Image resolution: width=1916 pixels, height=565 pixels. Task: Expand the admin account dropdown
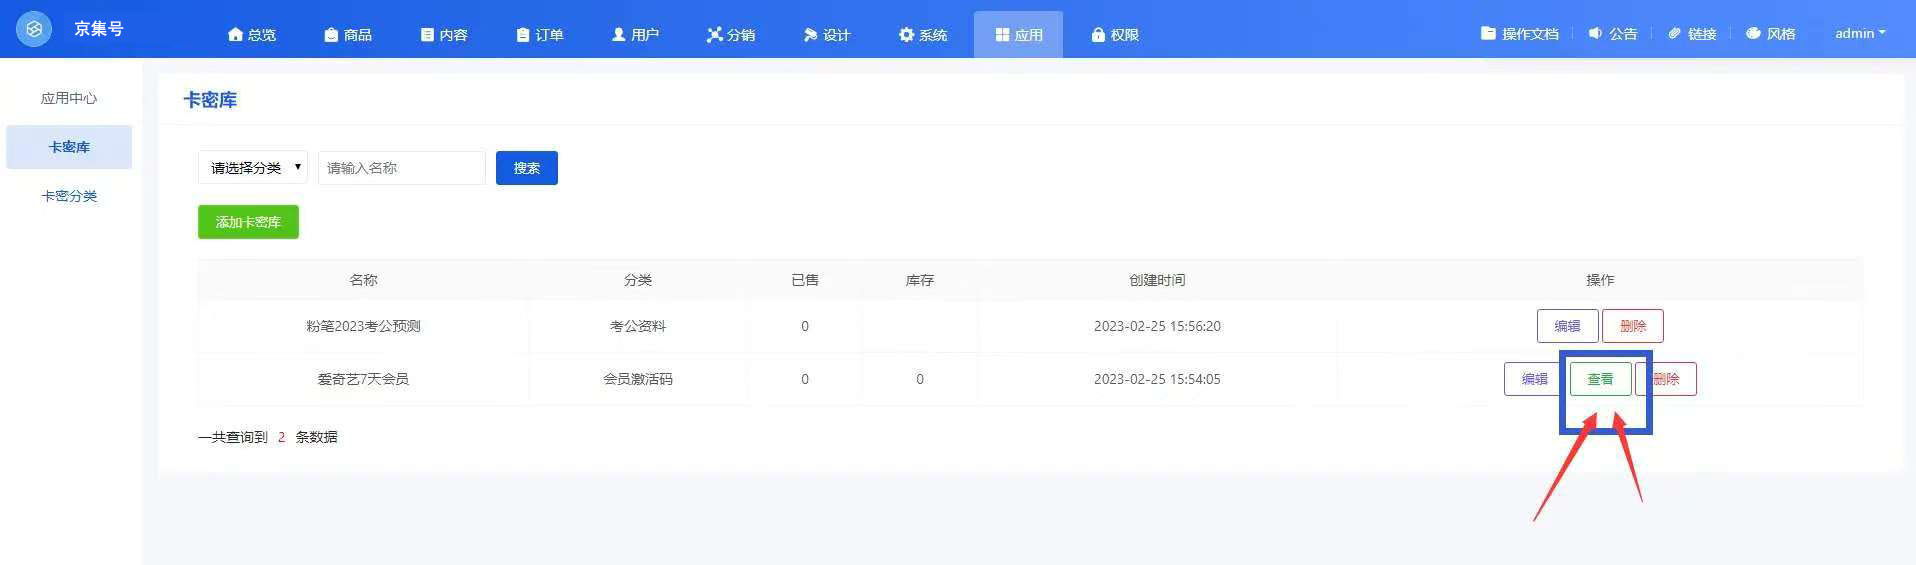[x=1859, y=34]
